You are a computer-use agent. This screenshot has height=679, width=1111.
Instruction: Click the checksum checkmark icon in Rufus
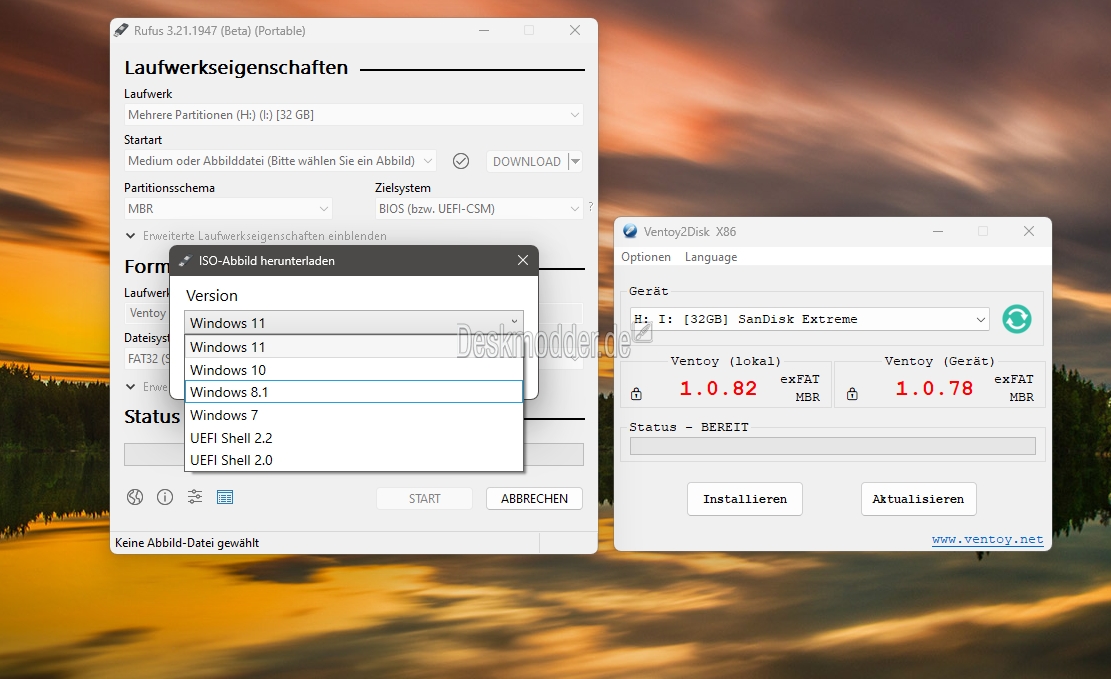461,162
